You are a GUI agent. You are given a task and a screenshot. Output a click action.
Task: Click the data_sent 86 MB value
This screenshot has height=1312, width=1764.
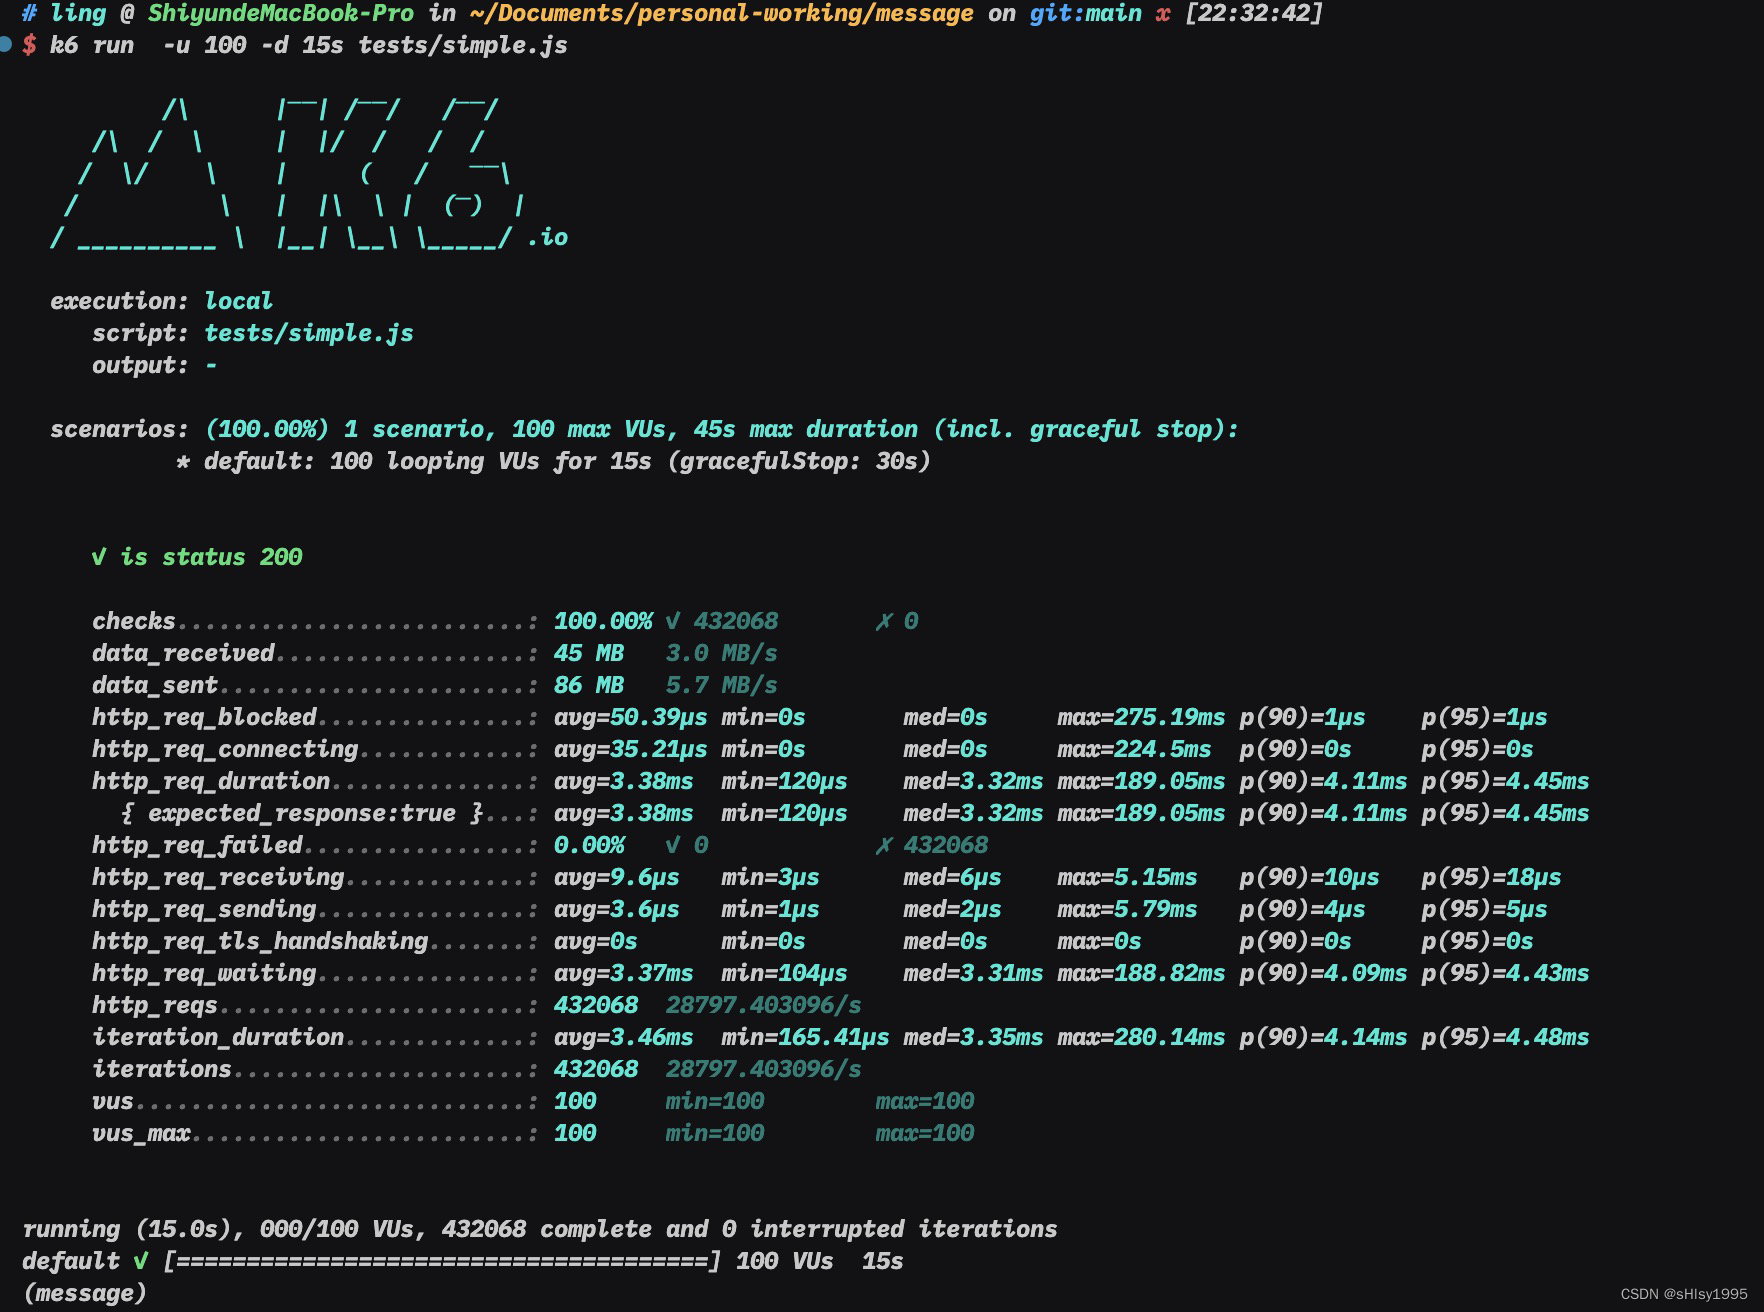click(589, 685)
